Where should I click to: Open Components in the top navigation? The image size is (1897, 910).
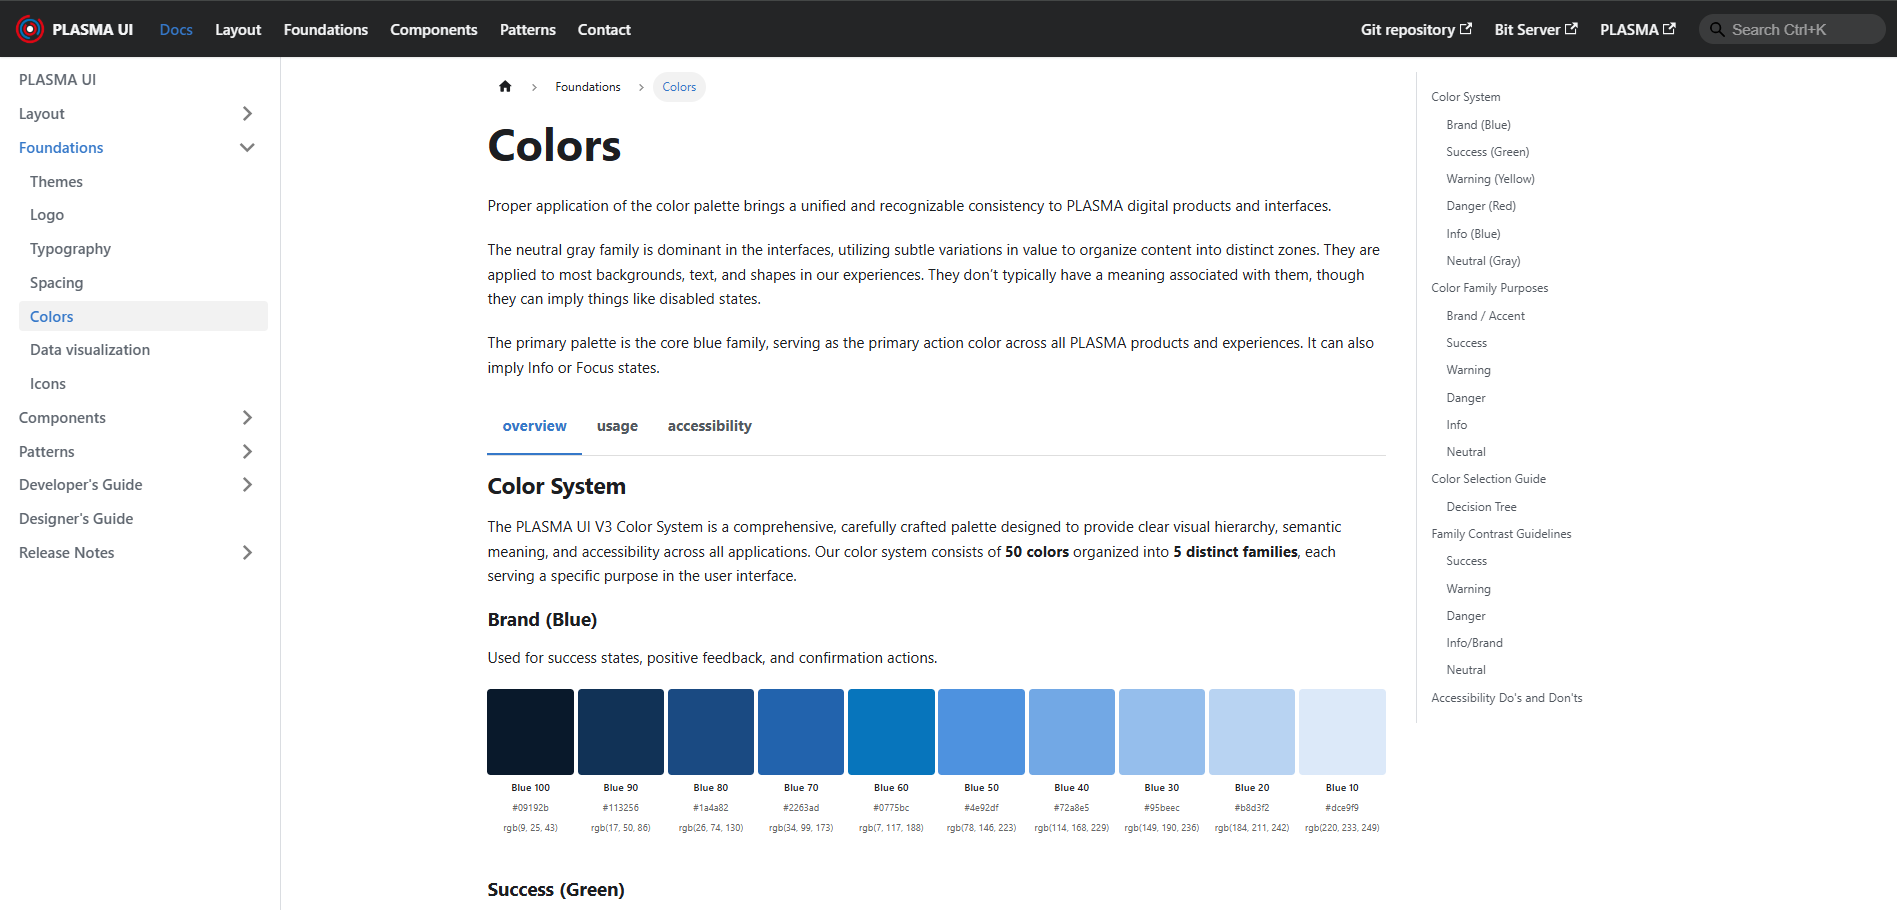434,30
